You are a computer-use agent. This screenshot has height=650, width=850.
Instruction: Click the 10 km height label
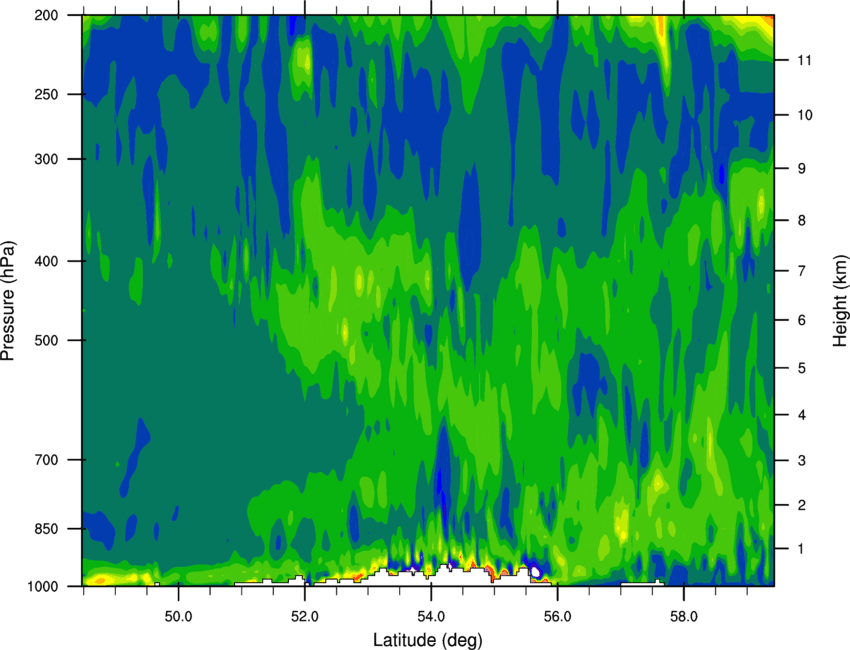click(x=805, y=115)
